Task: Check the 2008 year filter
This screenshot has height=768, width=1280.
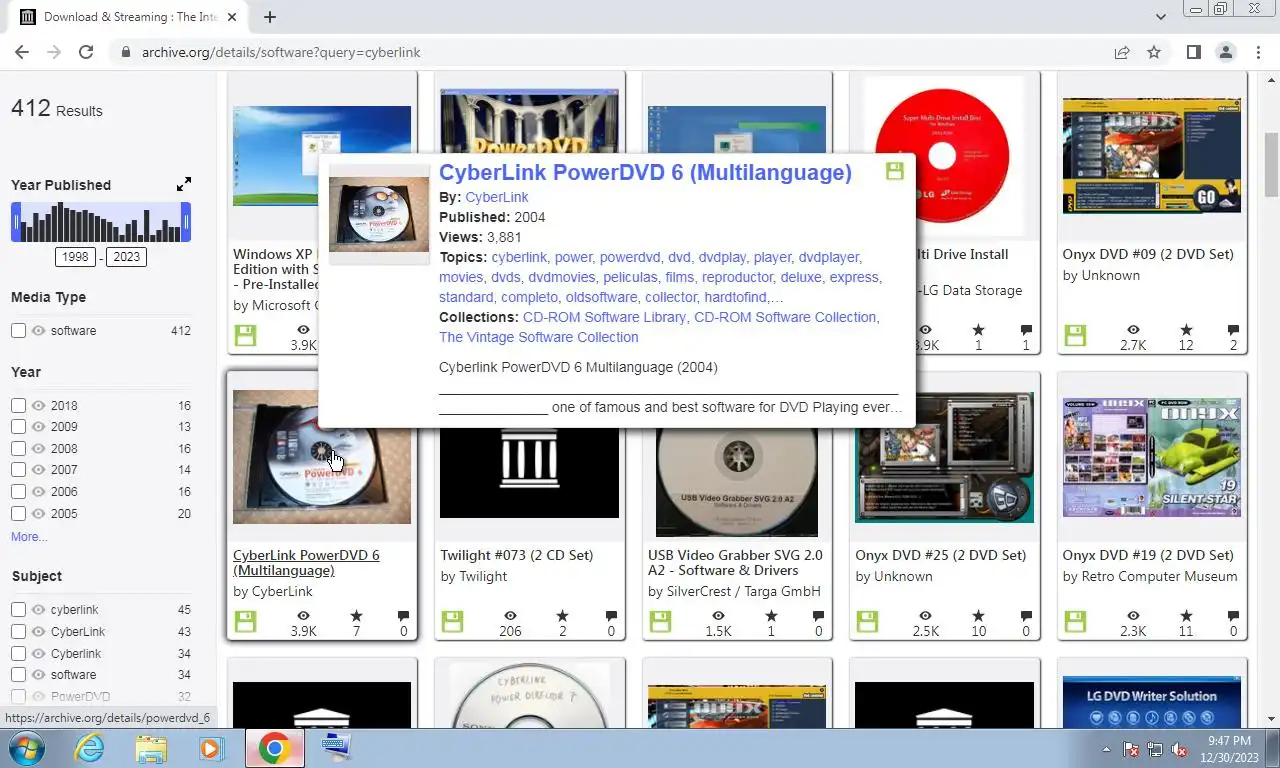Action: 18,449
